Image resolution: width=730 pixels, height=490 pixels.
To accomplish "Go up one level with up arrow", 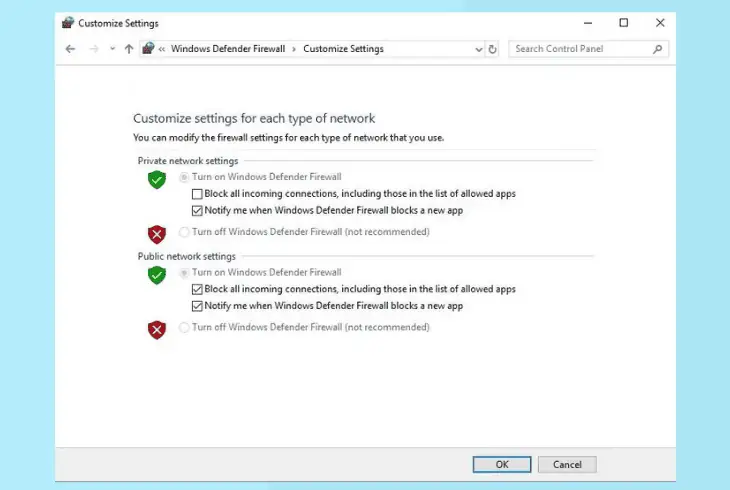I will (x=129, y=49).
